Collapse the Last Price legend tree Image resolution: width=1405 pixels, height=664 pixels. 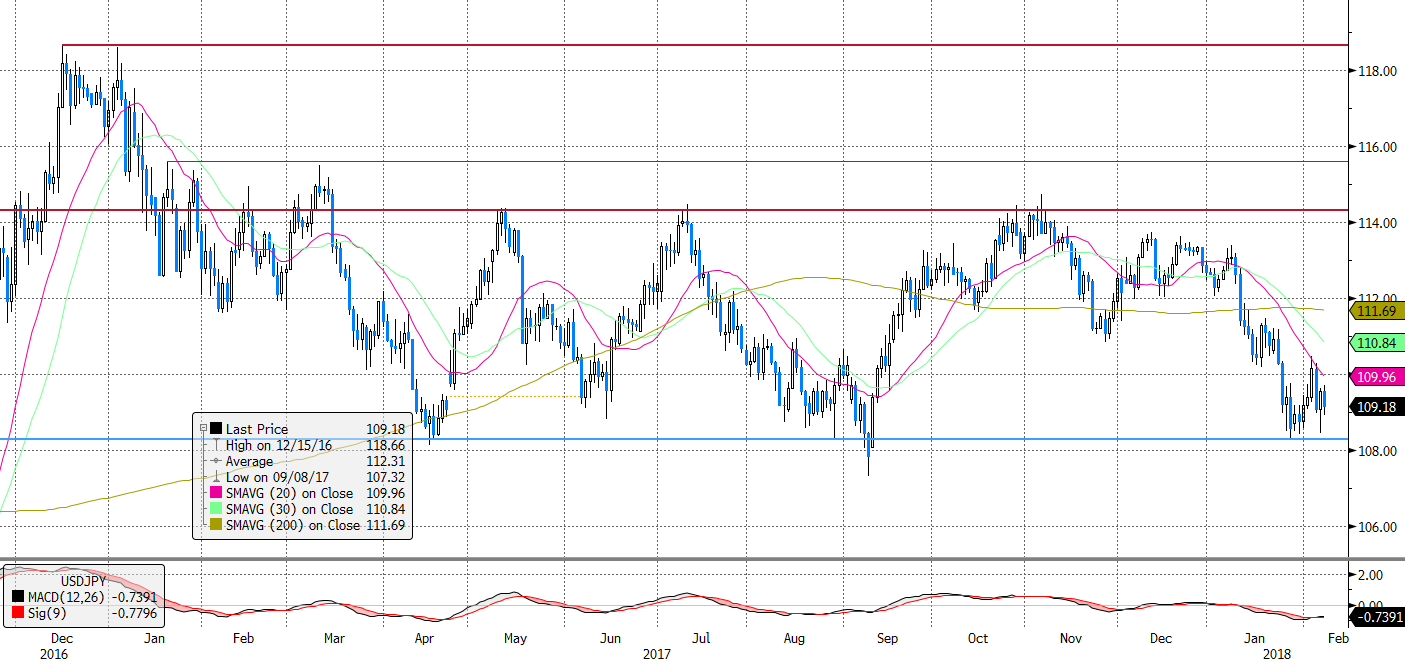[x=204, y=430]
